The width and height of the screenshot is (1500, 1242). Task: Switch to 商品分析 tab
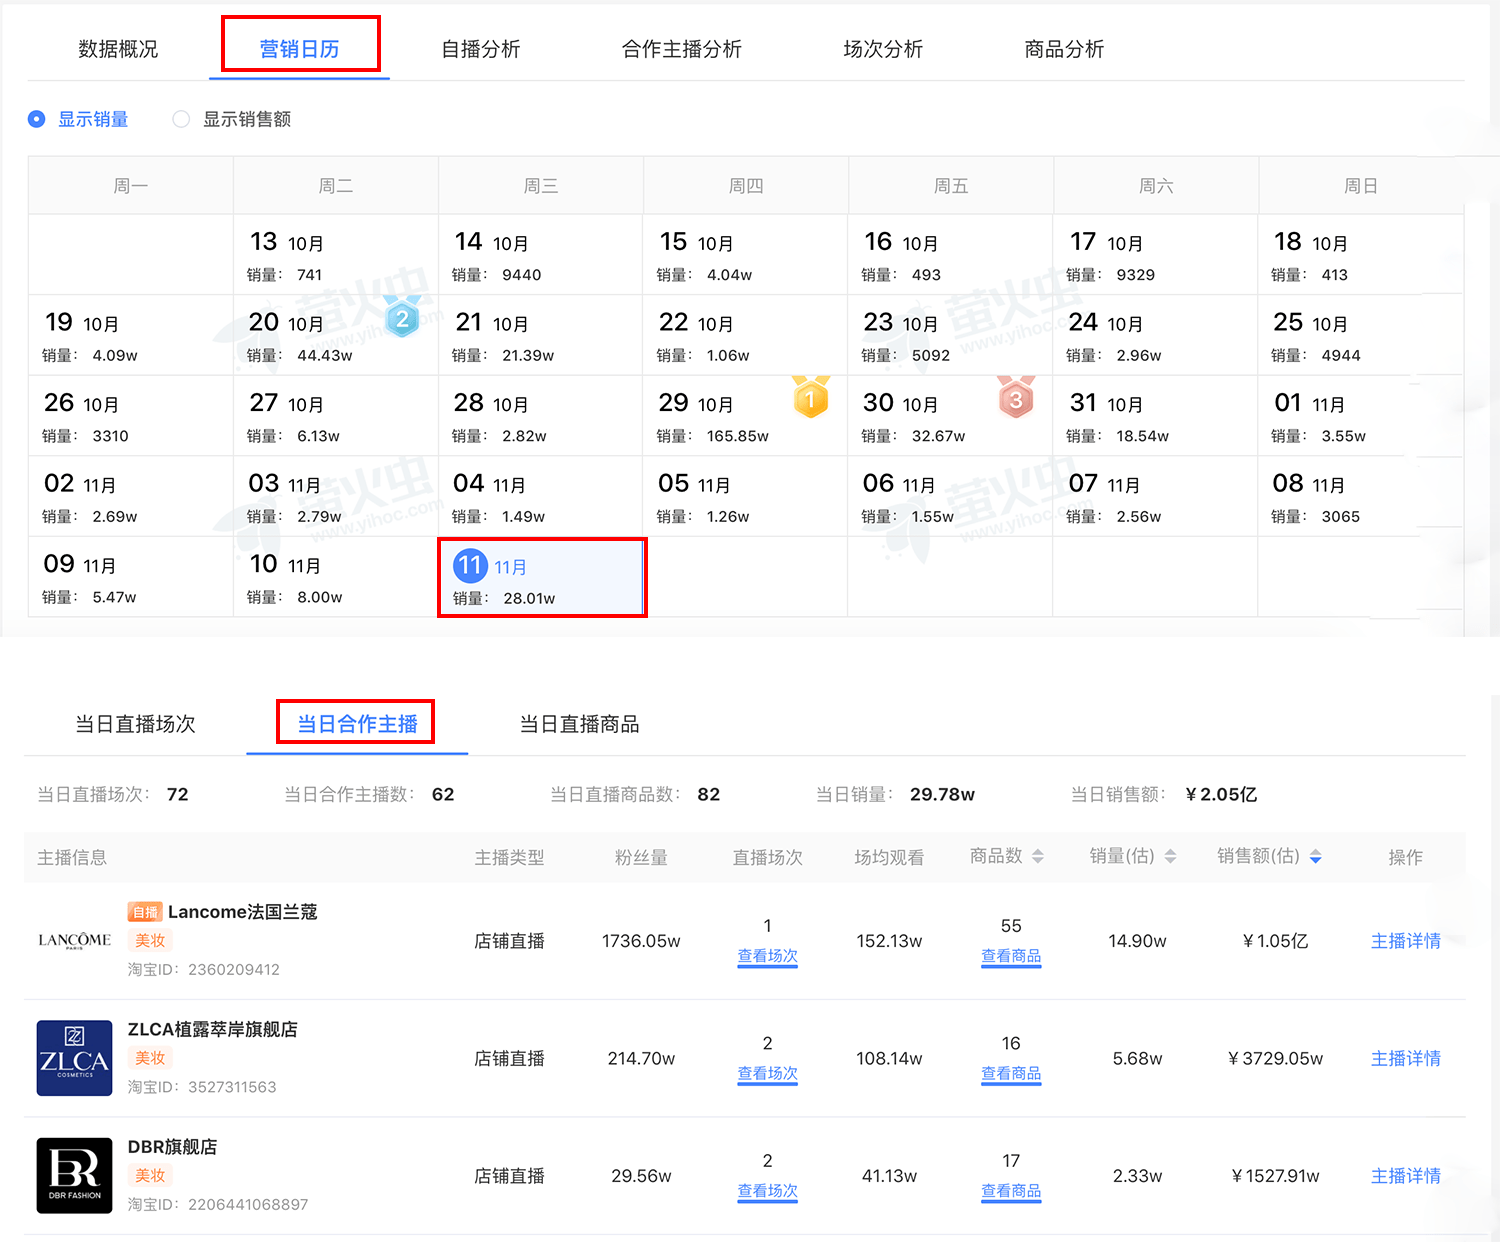click(x=1064, y=49)
